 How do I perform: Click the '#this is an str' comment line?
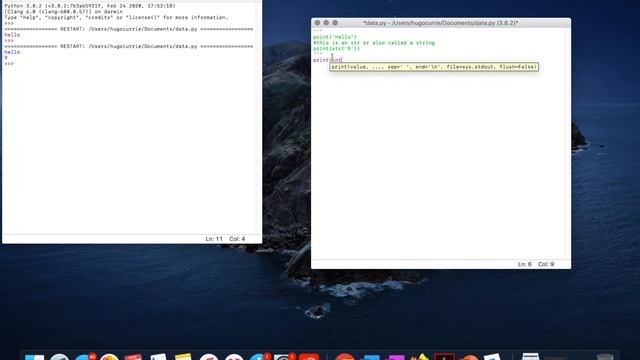(x=374, y=43)
